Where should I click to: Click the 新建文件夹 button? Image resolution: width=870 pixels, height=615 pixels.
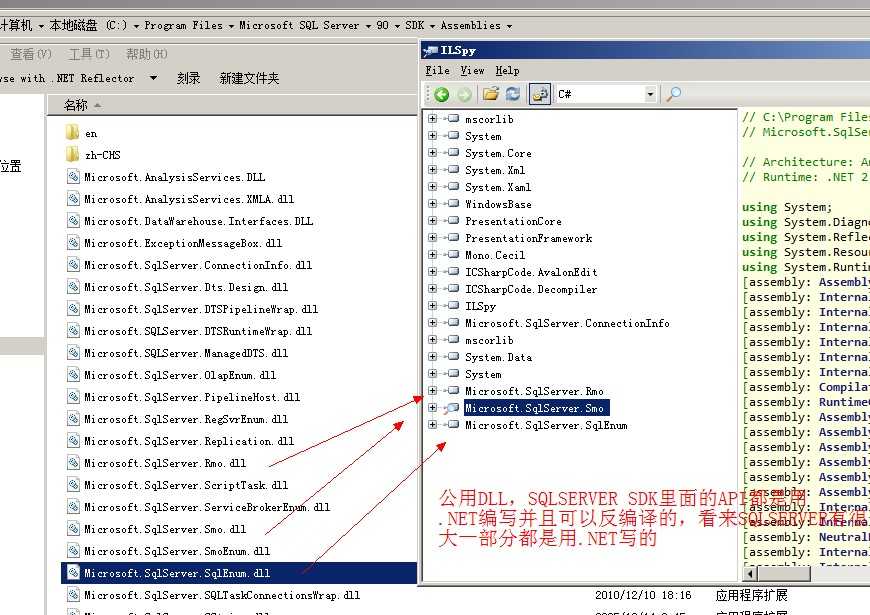[x=249, y=78]
